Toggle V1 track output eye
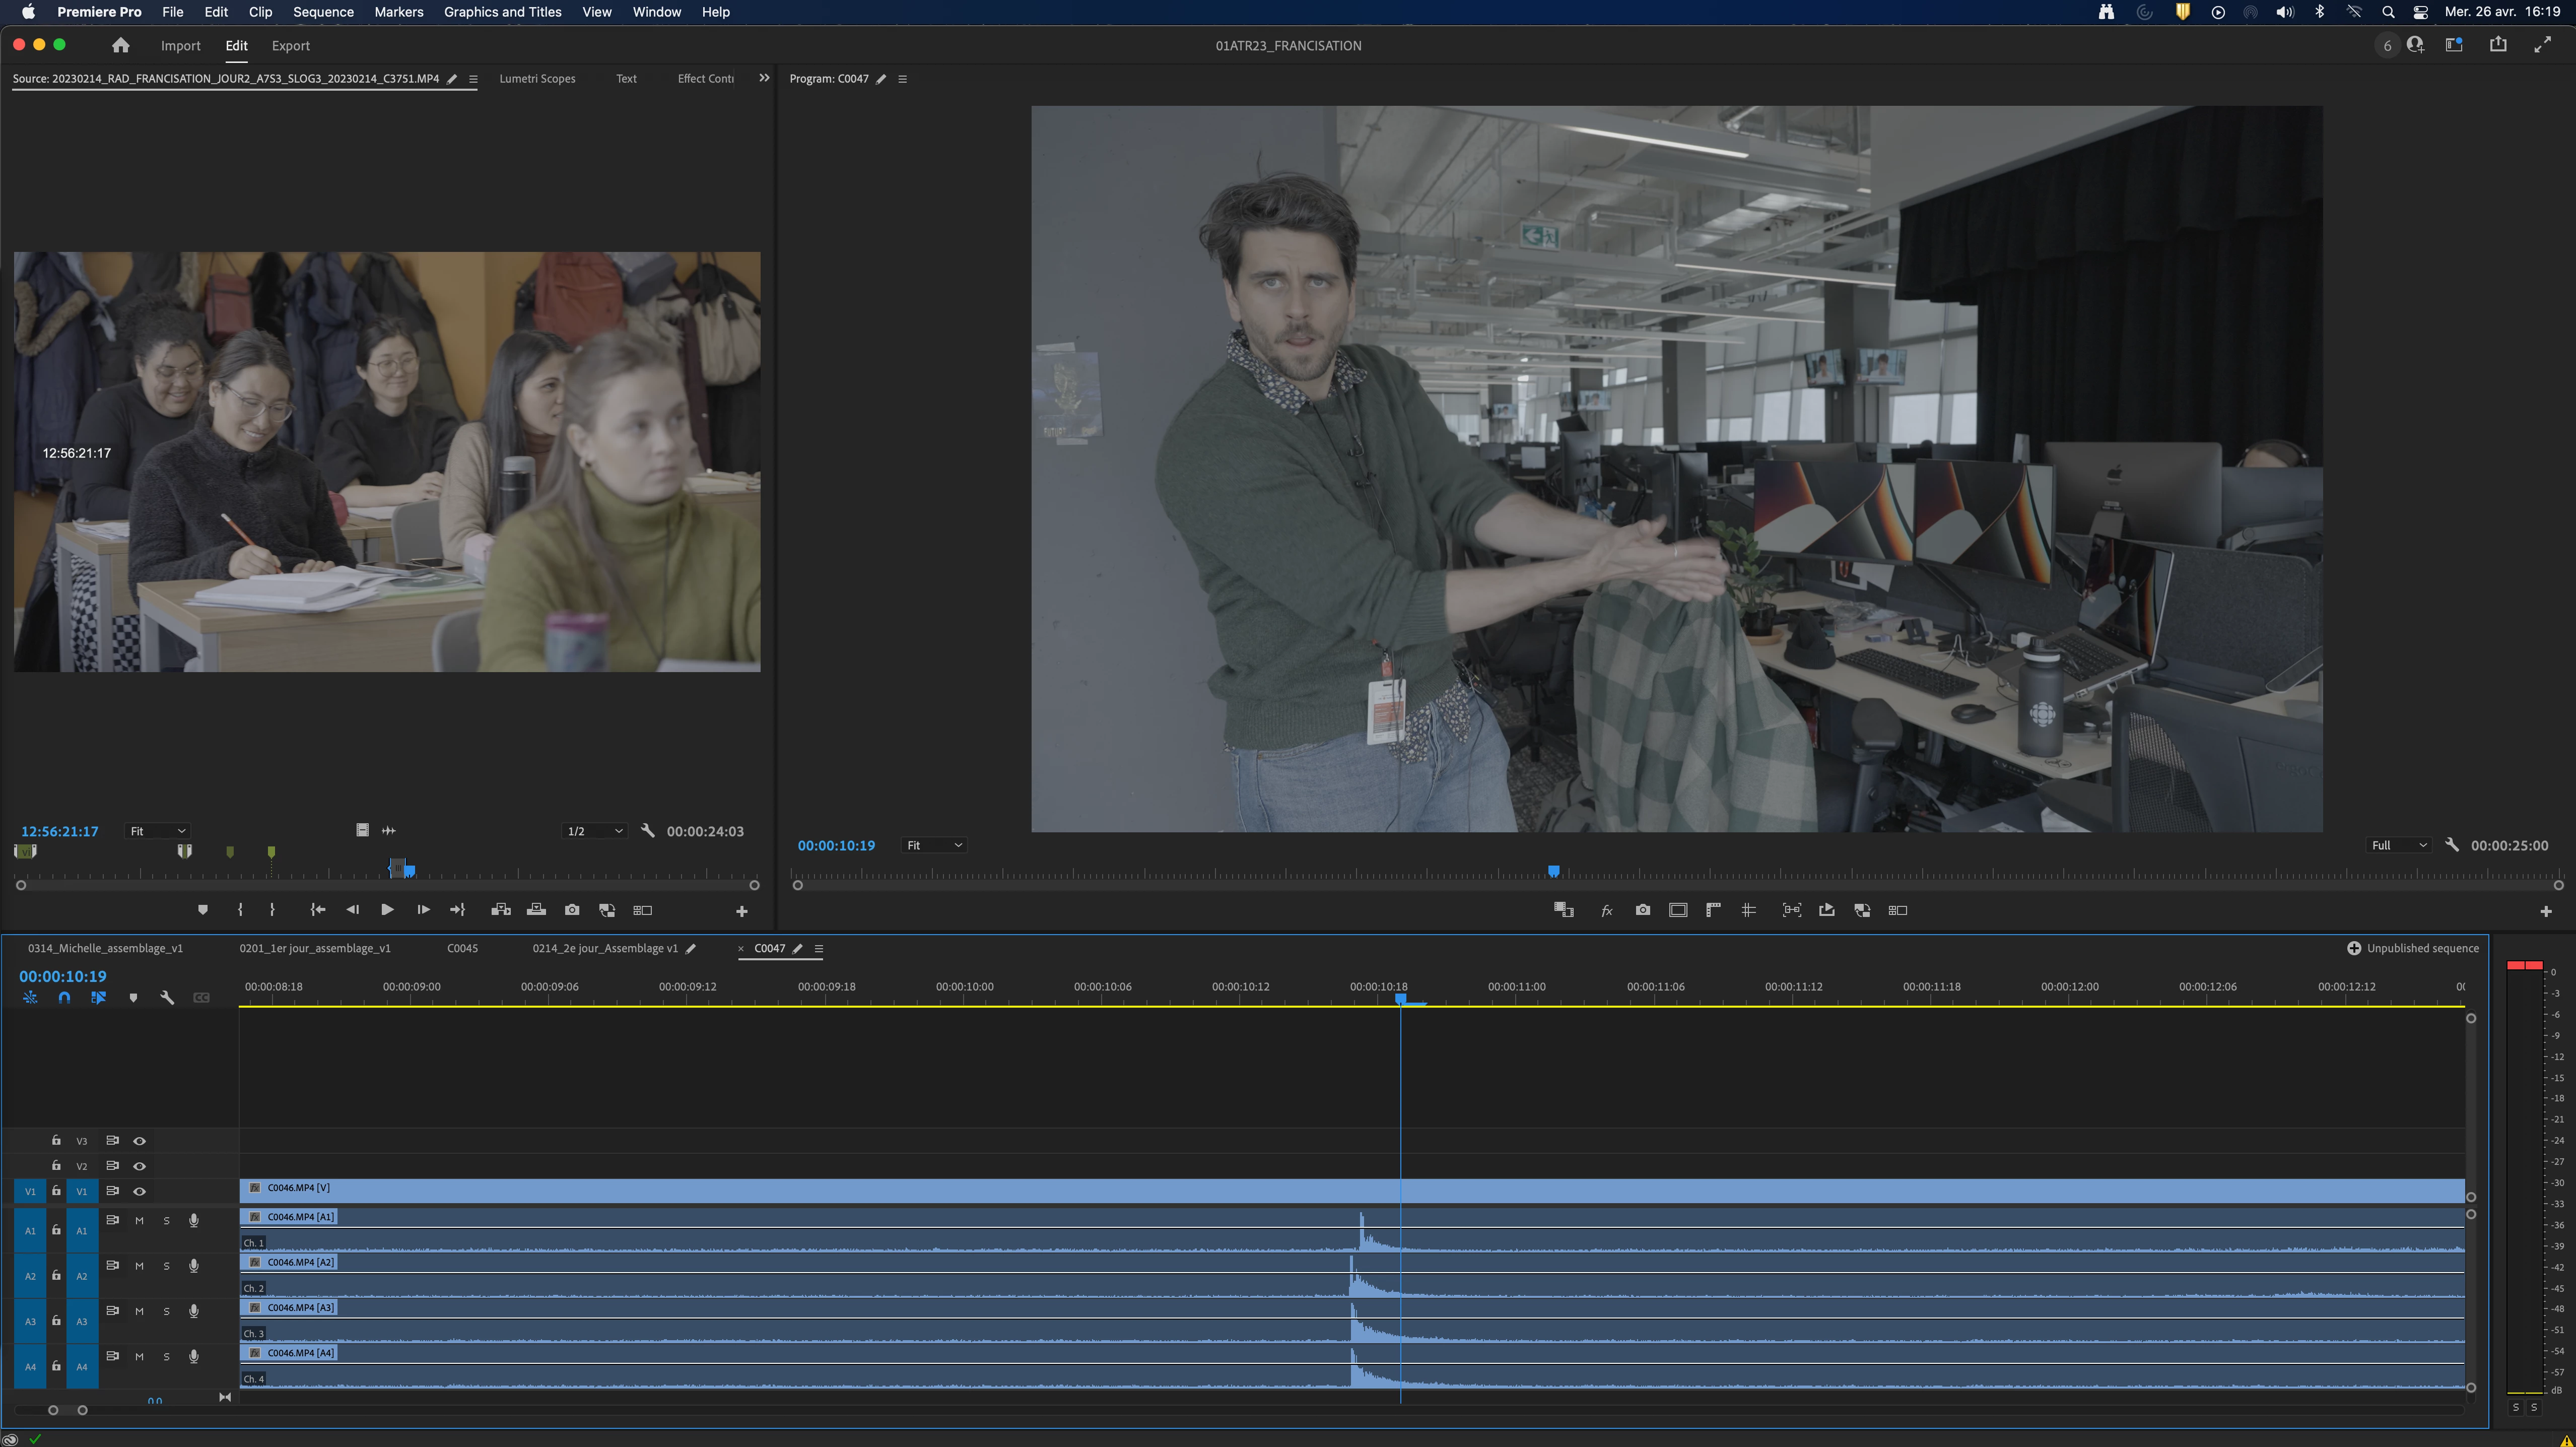 [140, 1191]
